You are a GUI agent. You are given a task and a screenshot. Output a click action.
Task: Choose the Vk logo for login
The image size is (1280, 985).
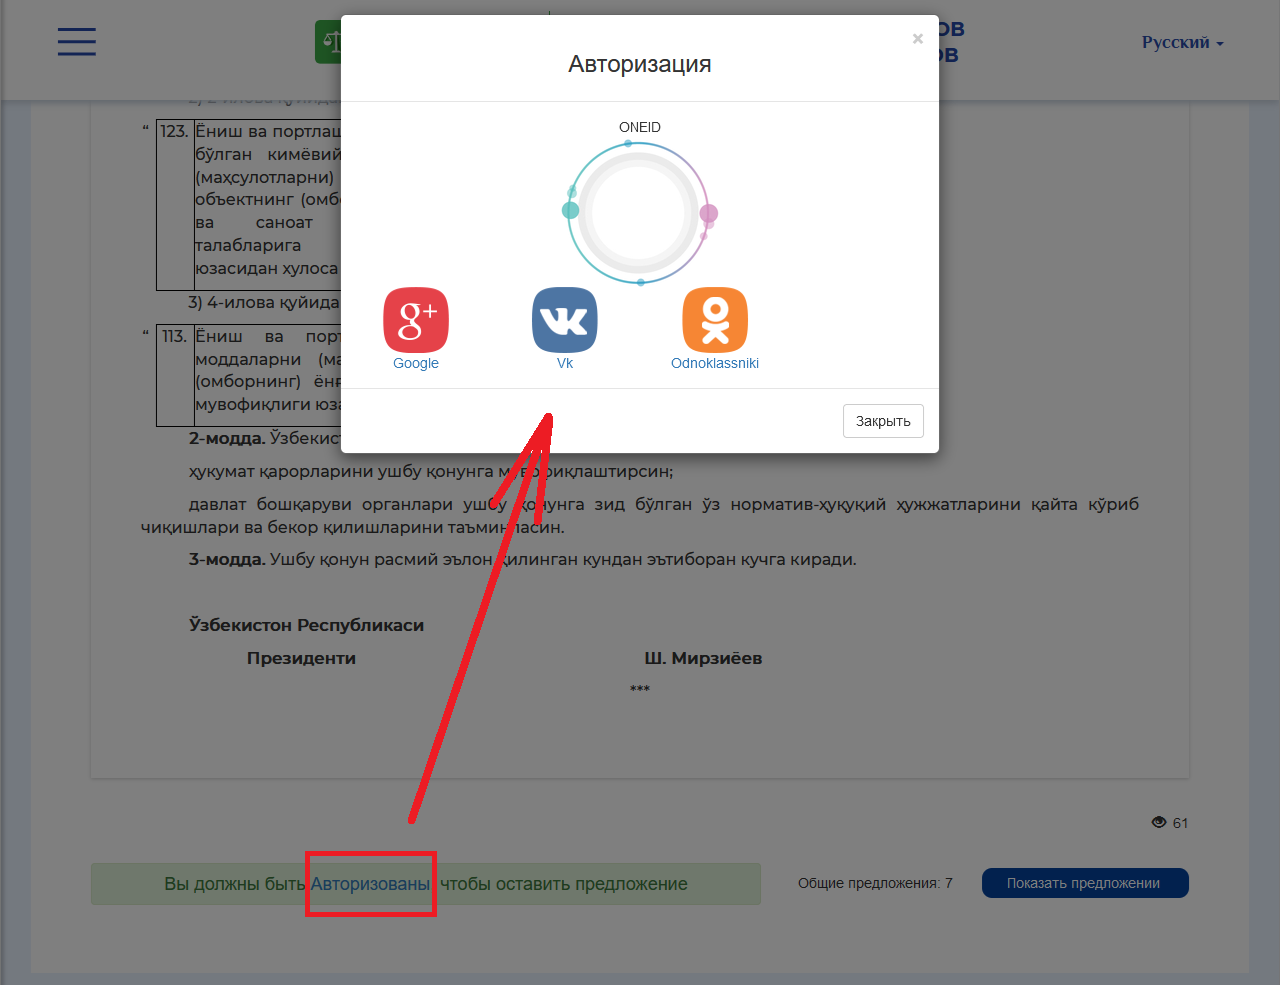(x=565, y=320)
